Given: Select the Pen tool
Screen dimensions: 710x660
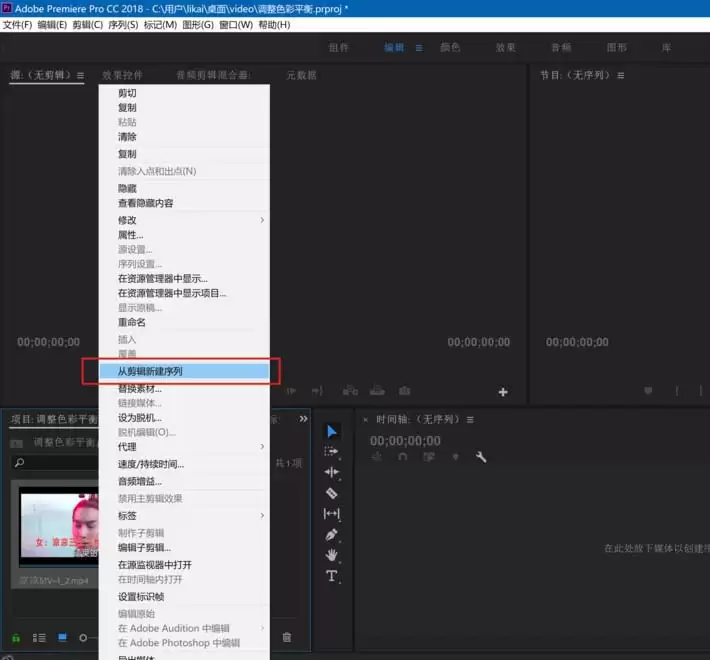Looking at the screenshot, I should point(332,535).
